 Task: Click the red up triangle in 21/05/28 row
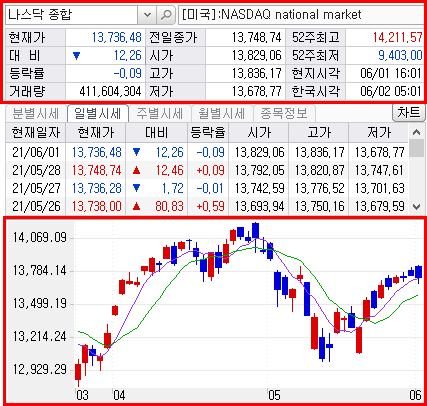[136, 170]
